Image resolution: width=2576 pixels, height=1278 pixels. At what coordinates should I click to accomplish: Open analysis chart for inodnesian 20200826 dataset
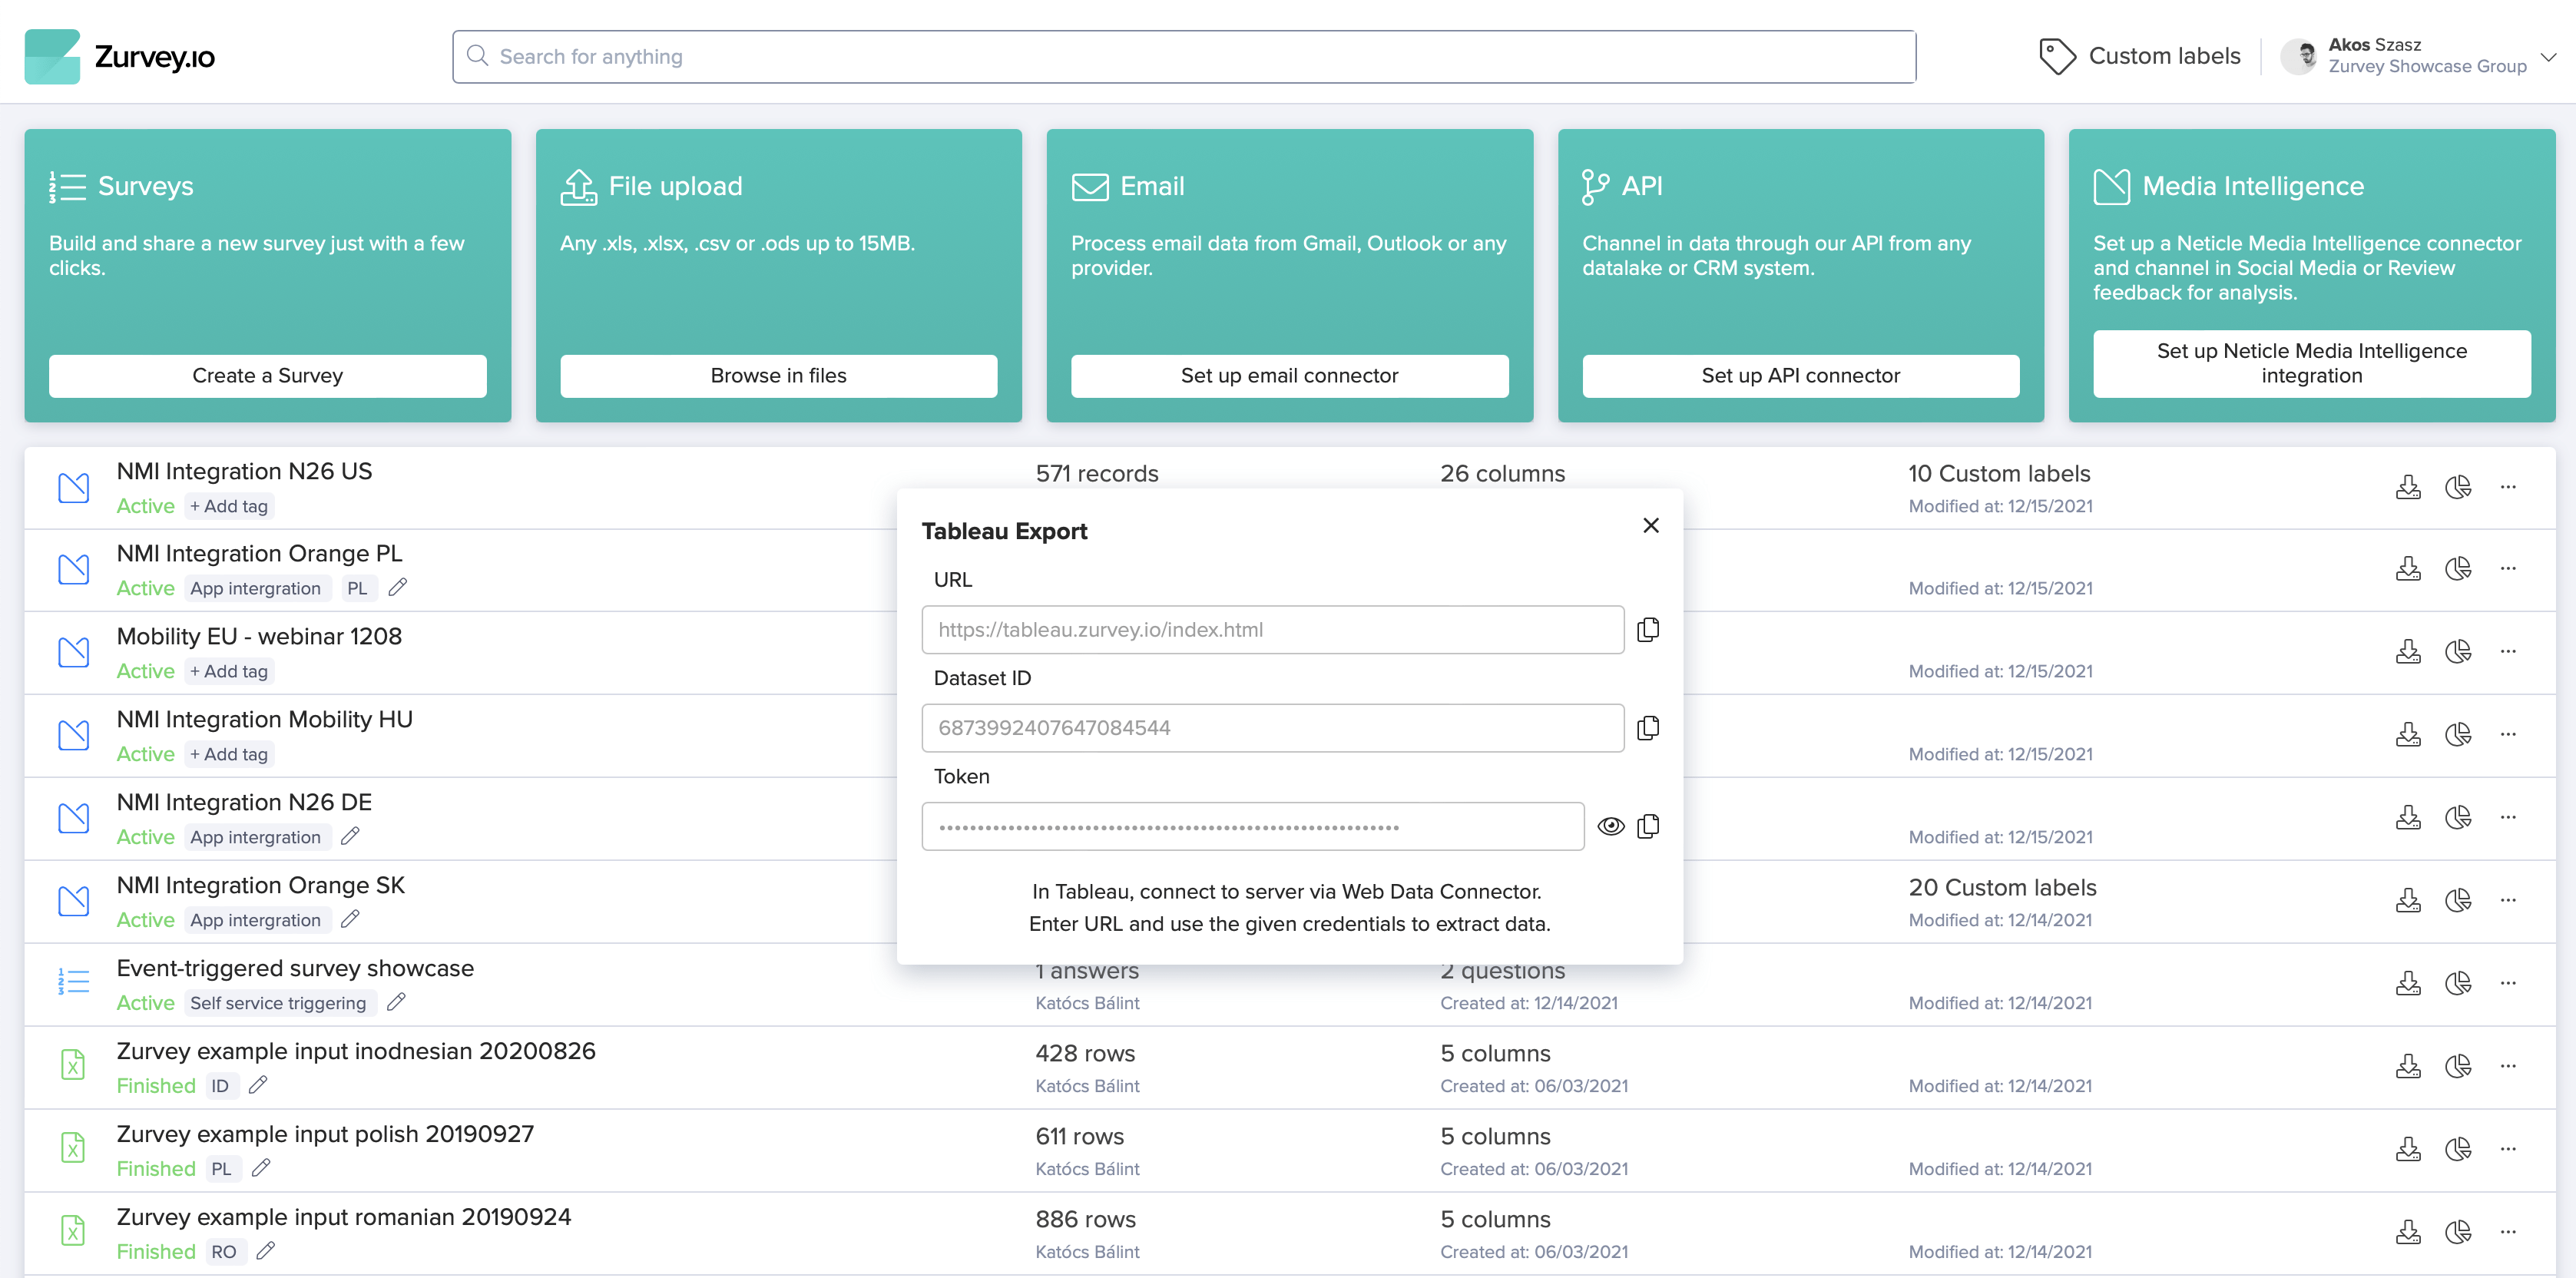coord(2458,1066)
